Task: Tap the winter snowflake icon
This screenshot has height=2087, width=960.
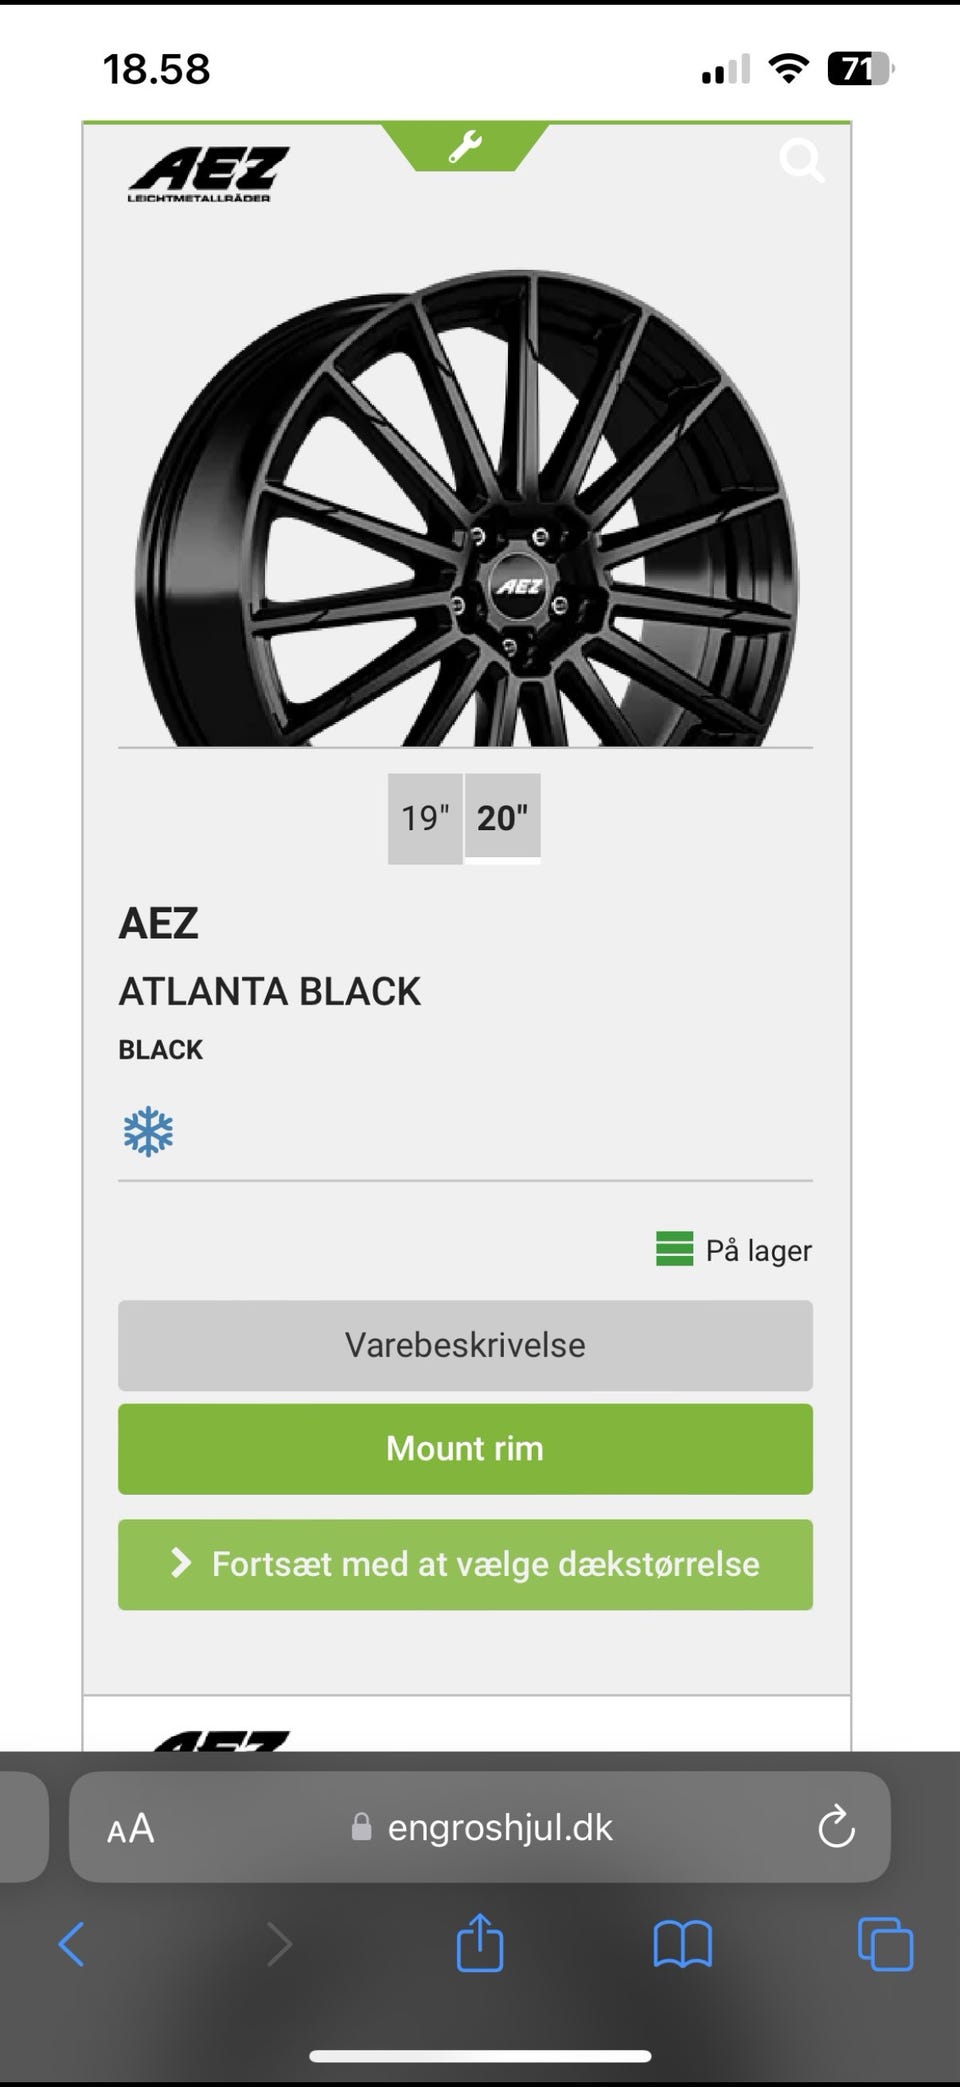Action: tap(148, 1132)
